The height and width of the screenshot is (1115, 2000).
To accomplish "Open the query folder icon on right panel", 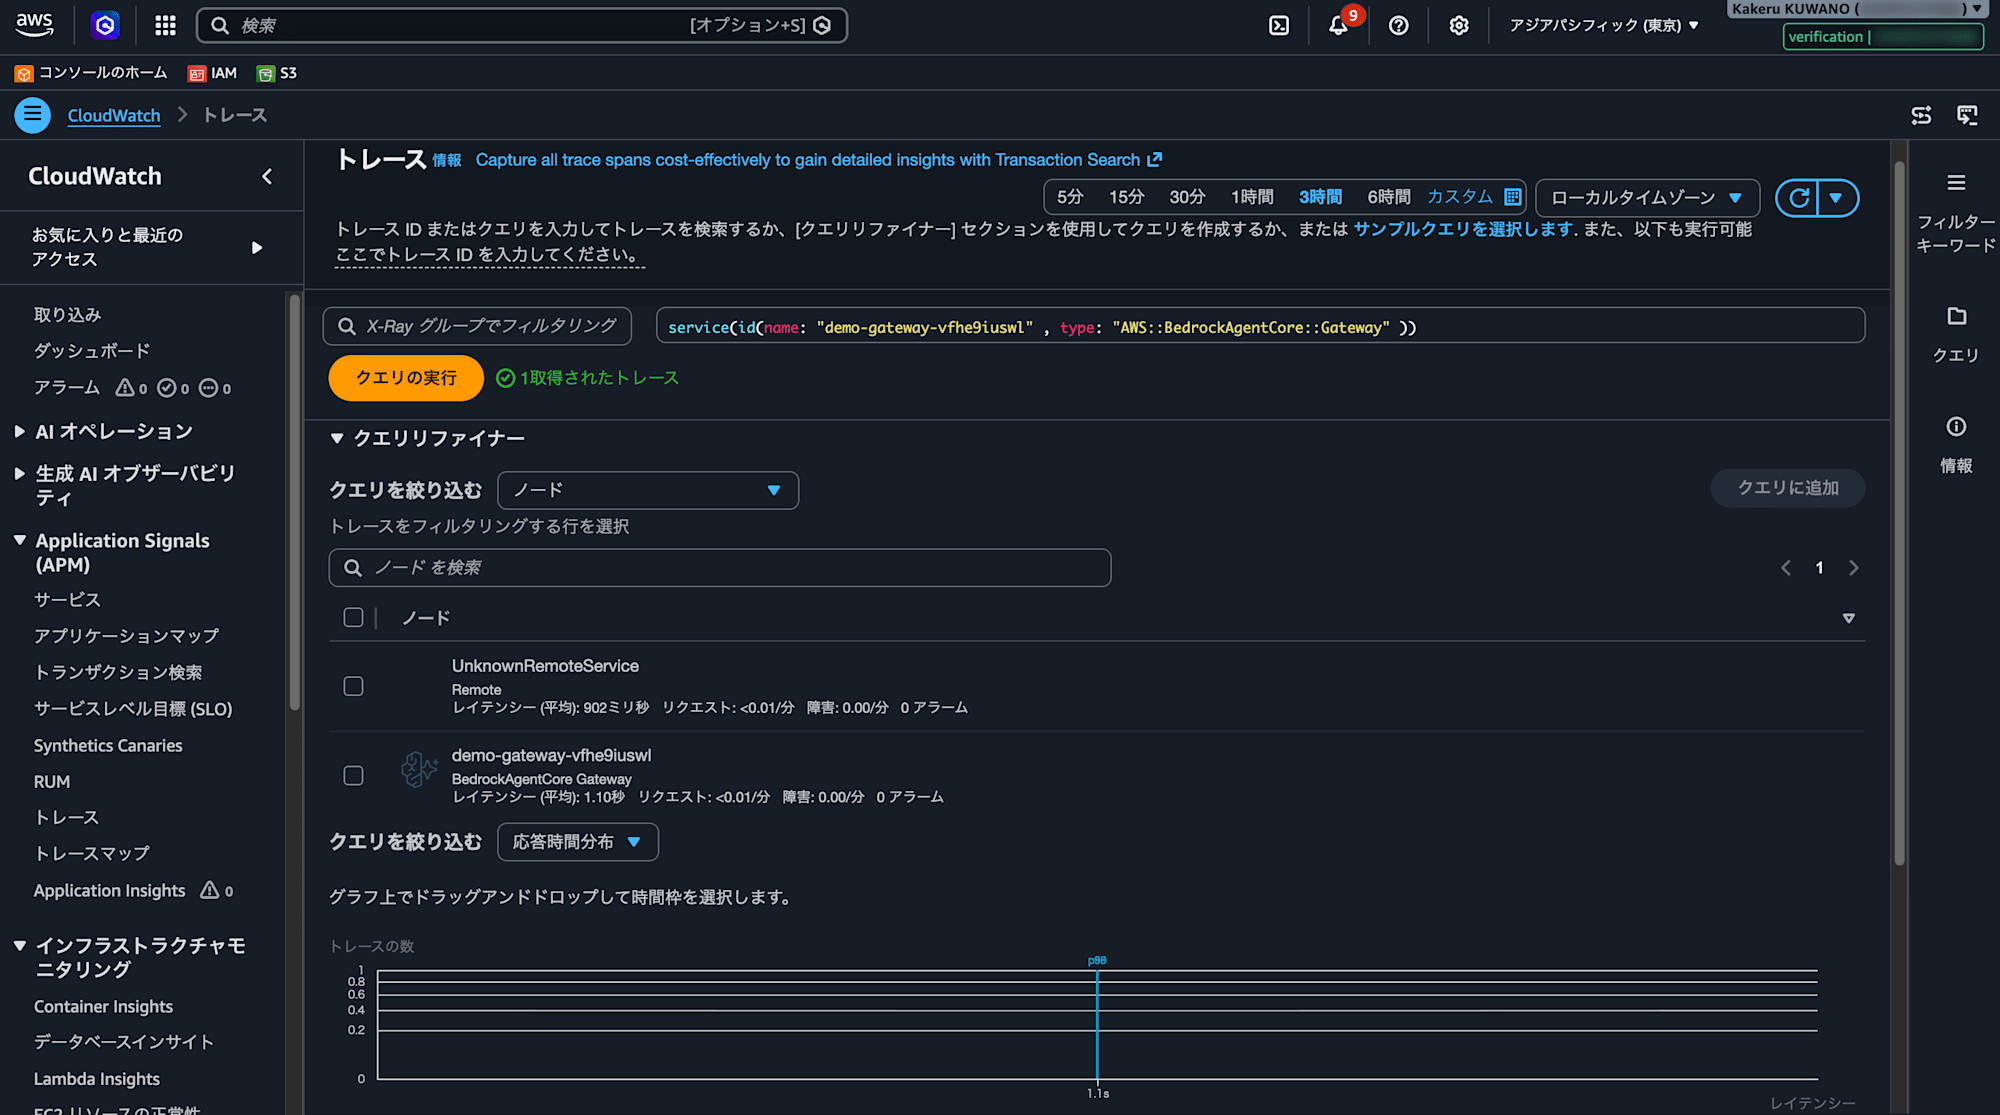I will click(1956, 316).
